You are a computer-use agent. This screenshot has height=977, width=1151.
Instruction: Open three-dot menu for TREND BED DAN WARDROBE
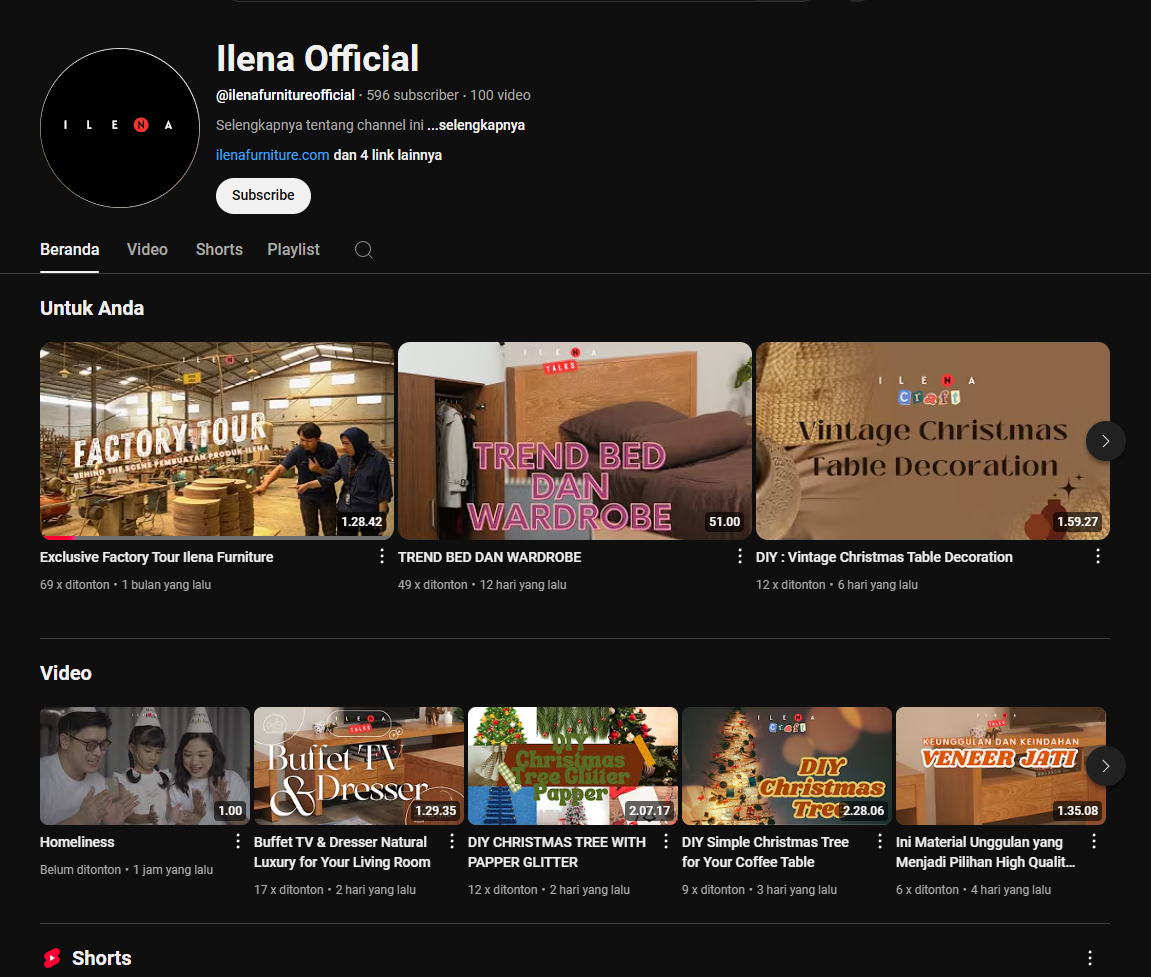point(740,557)
